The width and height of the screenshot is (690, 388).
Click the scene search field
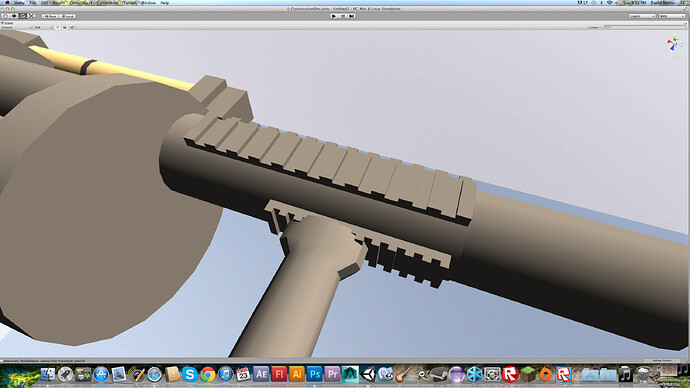pyautogui.click(x=644, y=27)
